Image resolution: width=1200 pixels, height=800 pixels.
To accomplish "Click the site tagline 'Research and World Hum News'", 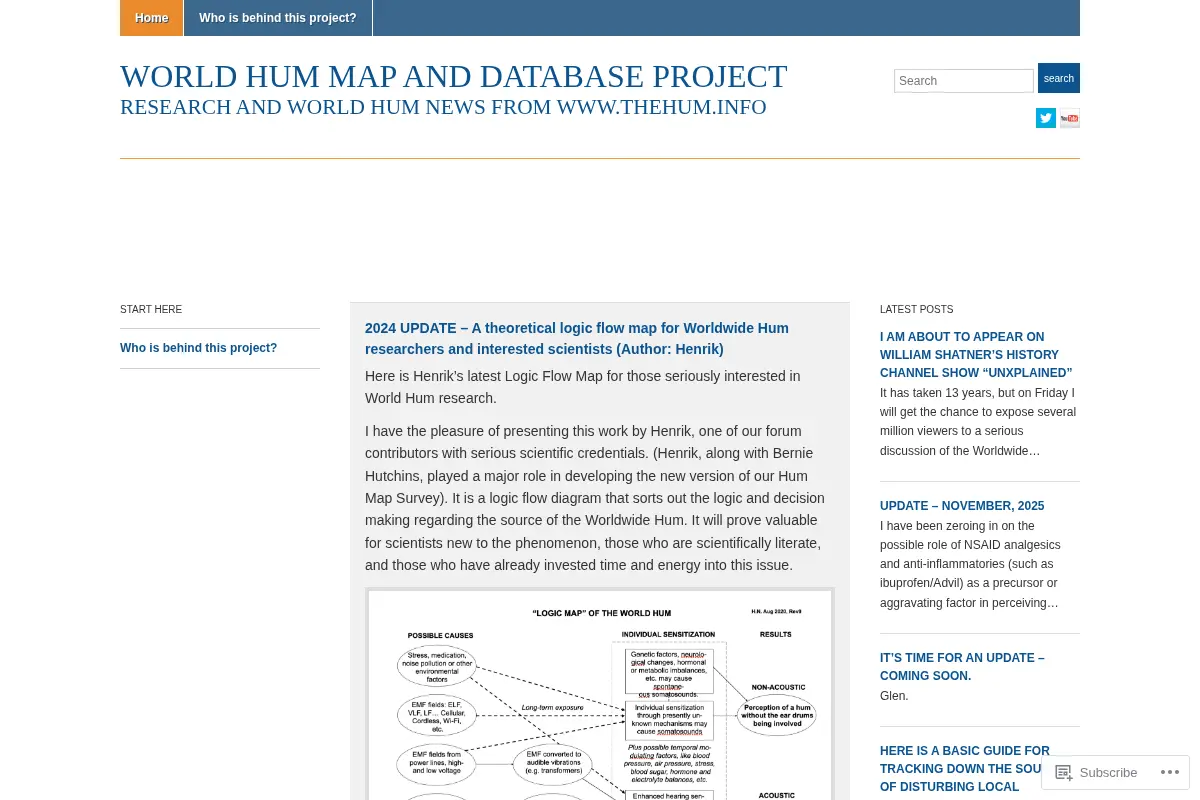I will 443,107.
